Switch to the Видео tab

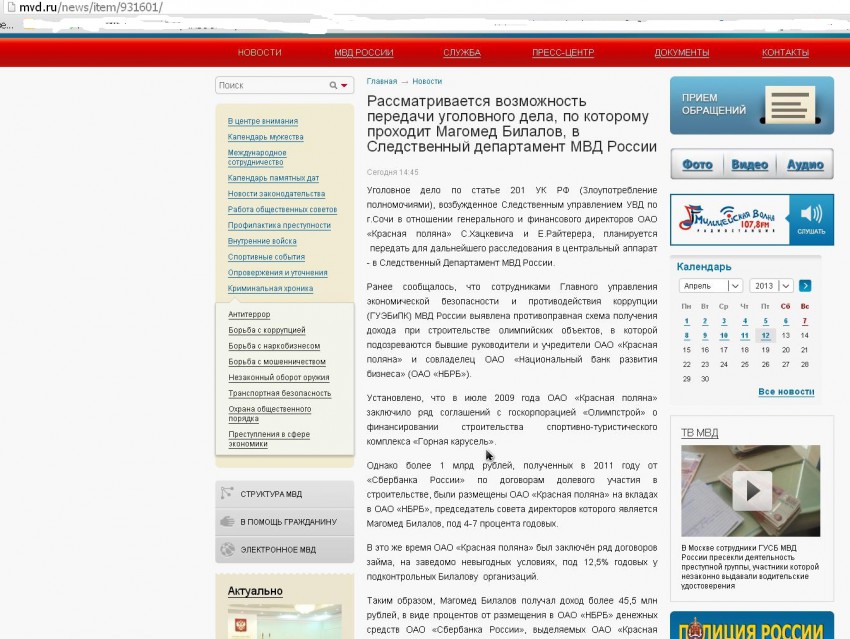(x=749, y=165)
